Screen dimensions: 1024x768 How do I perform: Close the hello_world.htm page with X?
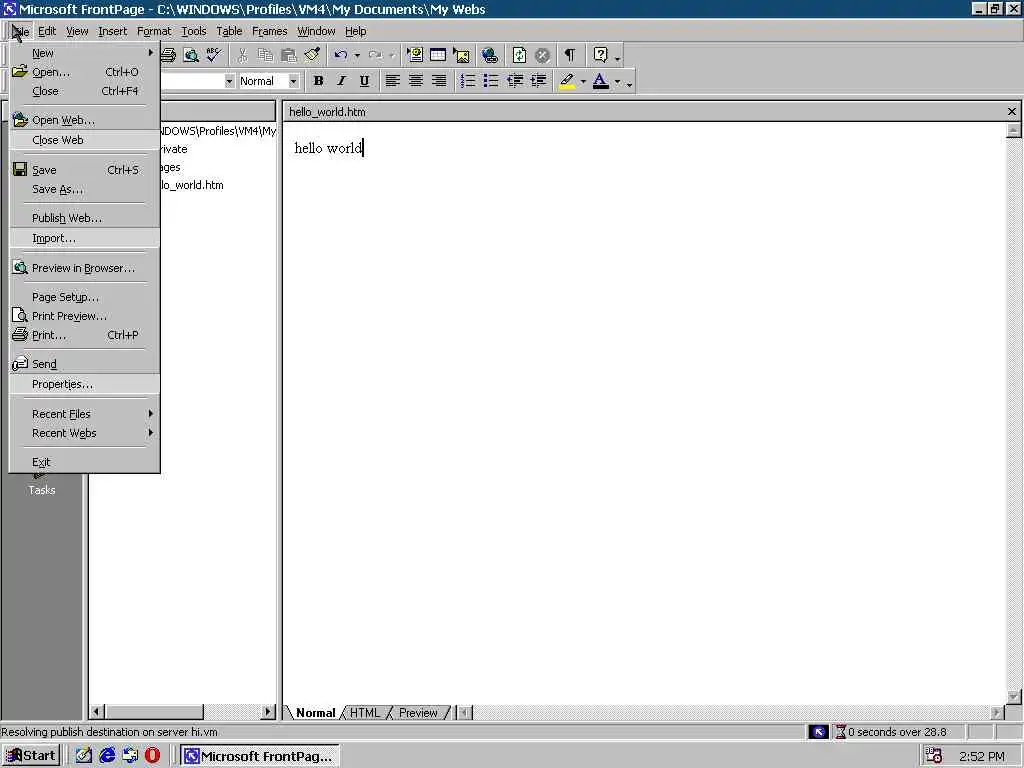[1012, 112]
